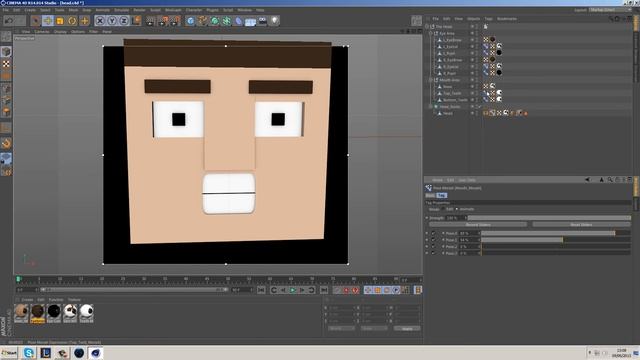Click the brown material tag on L_EyeBrow

(x=492, y=40)
